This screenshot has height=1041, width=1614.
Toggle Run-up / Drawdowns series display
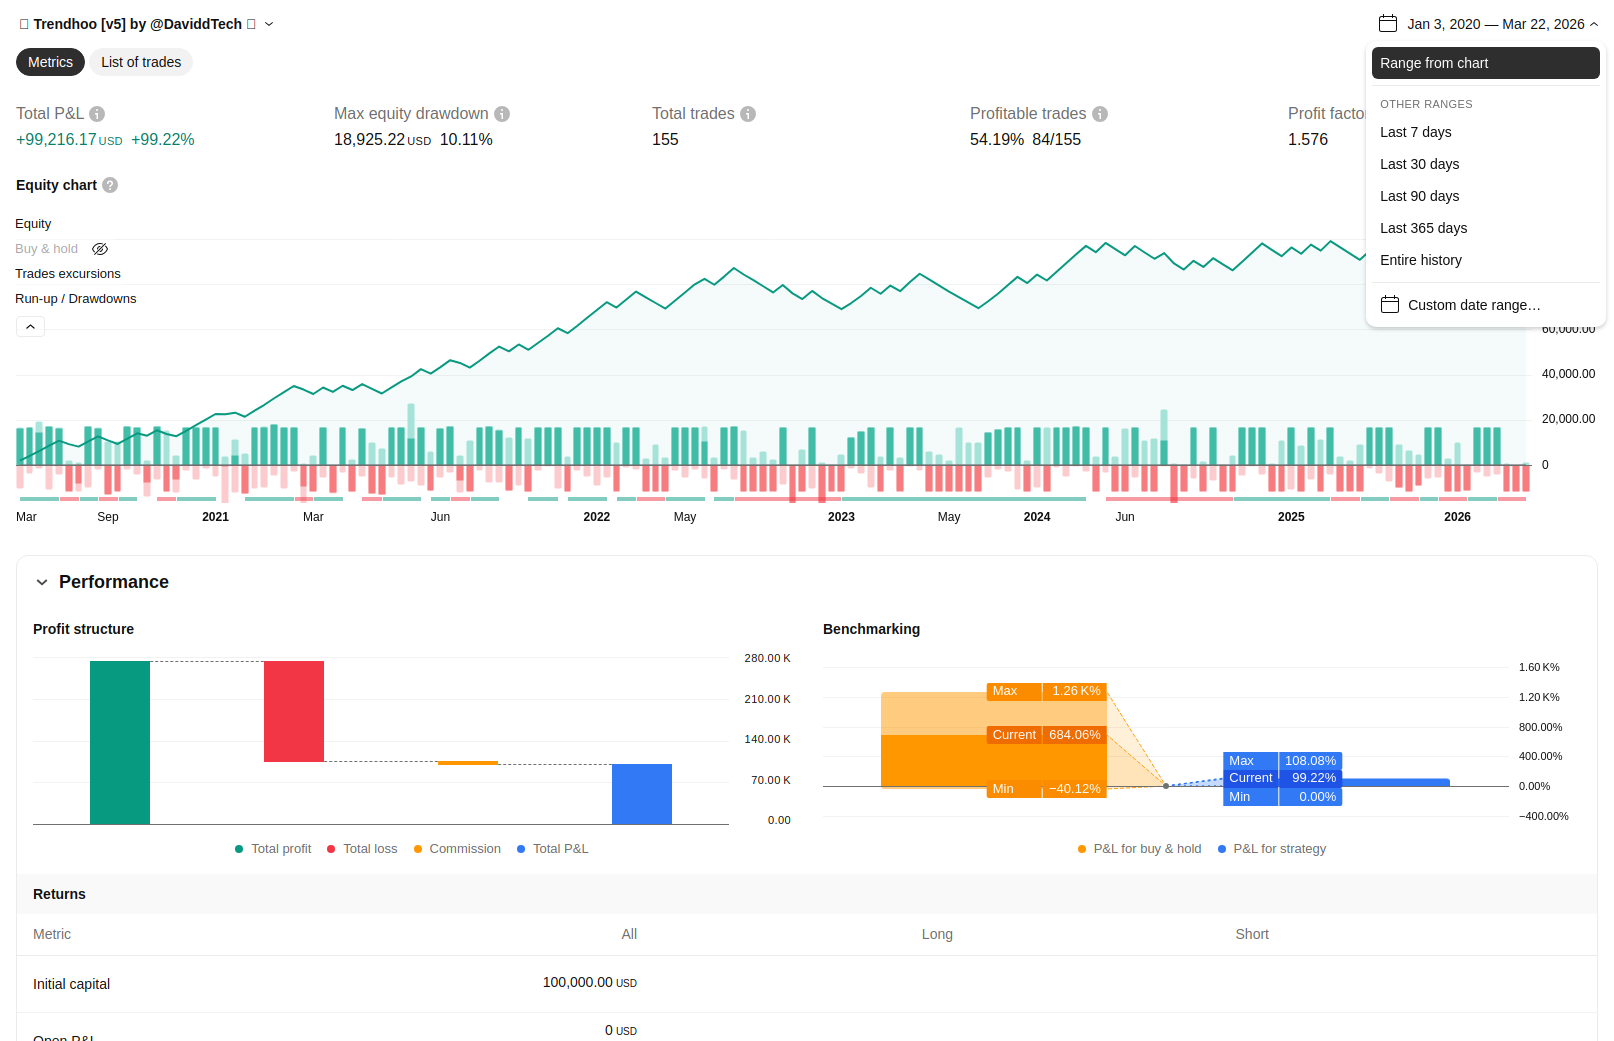click(x=76, y=299)
